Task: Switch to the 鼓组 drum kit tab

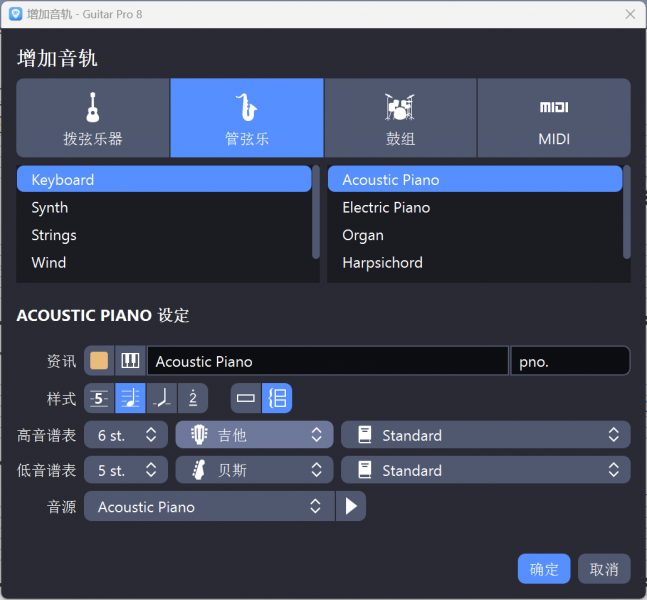Action: [400, 118]
